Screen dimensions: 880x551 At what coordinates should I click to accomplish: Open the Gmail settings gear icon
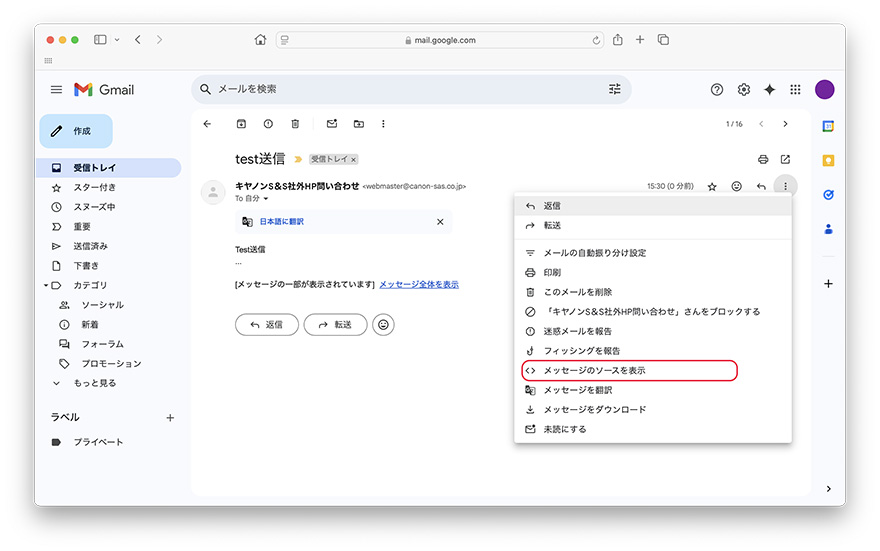click(x=743, y=89)
